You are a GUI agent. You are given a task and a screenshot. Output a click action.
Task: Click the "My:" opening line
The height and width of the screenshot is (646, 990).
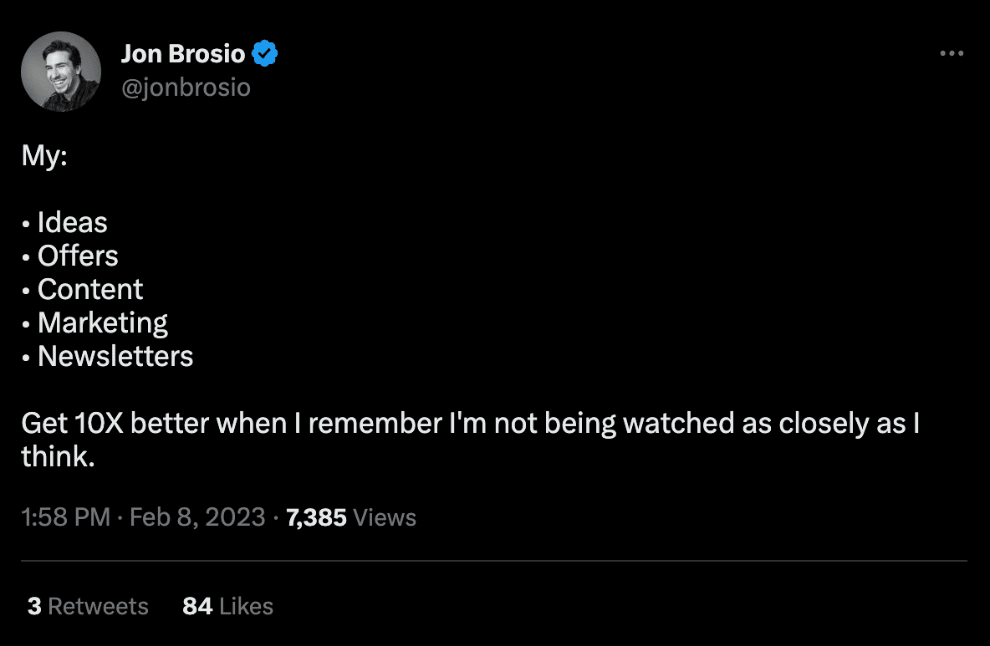[x=44, y=156]
